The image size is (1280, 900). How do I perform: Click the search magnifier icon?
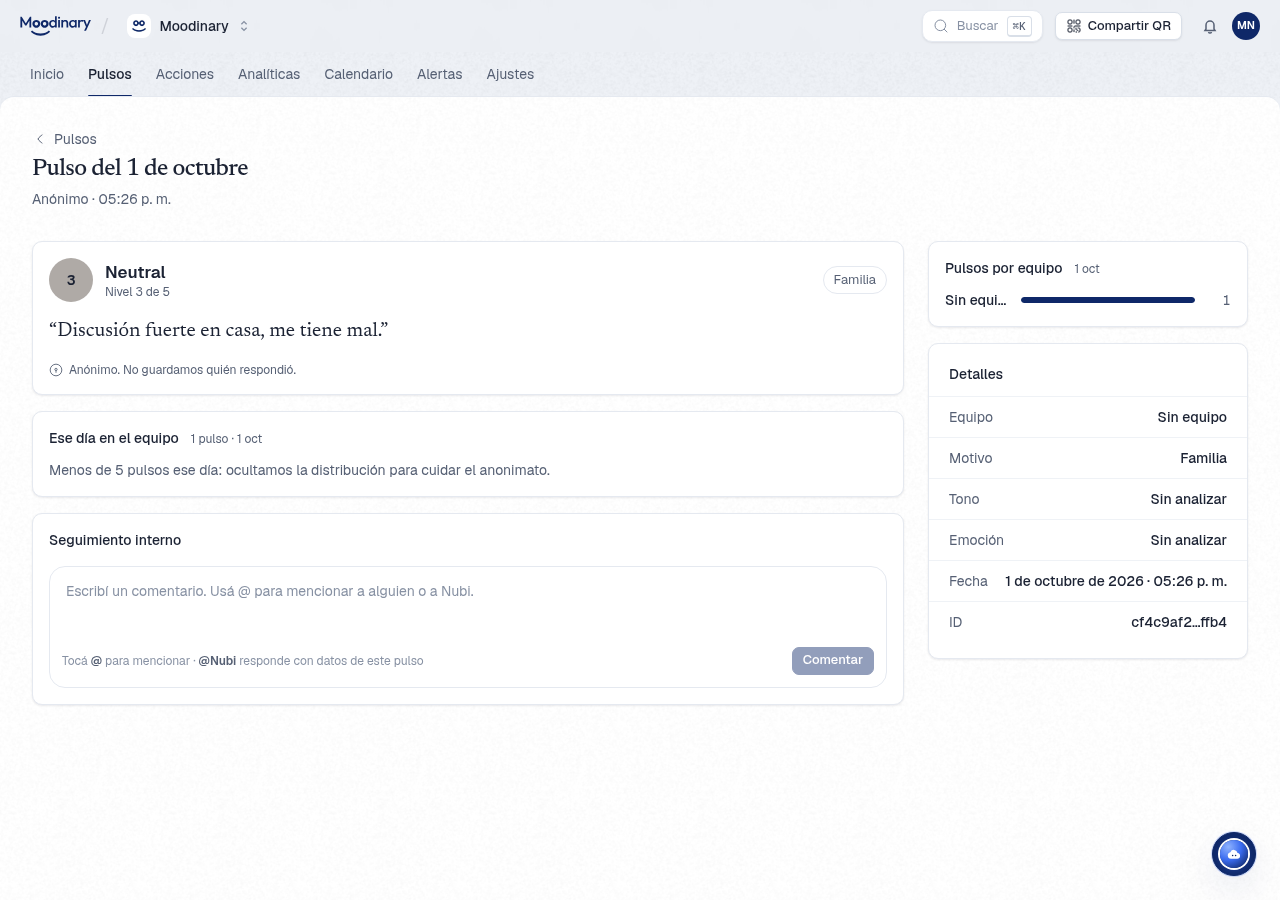point(941,26)
